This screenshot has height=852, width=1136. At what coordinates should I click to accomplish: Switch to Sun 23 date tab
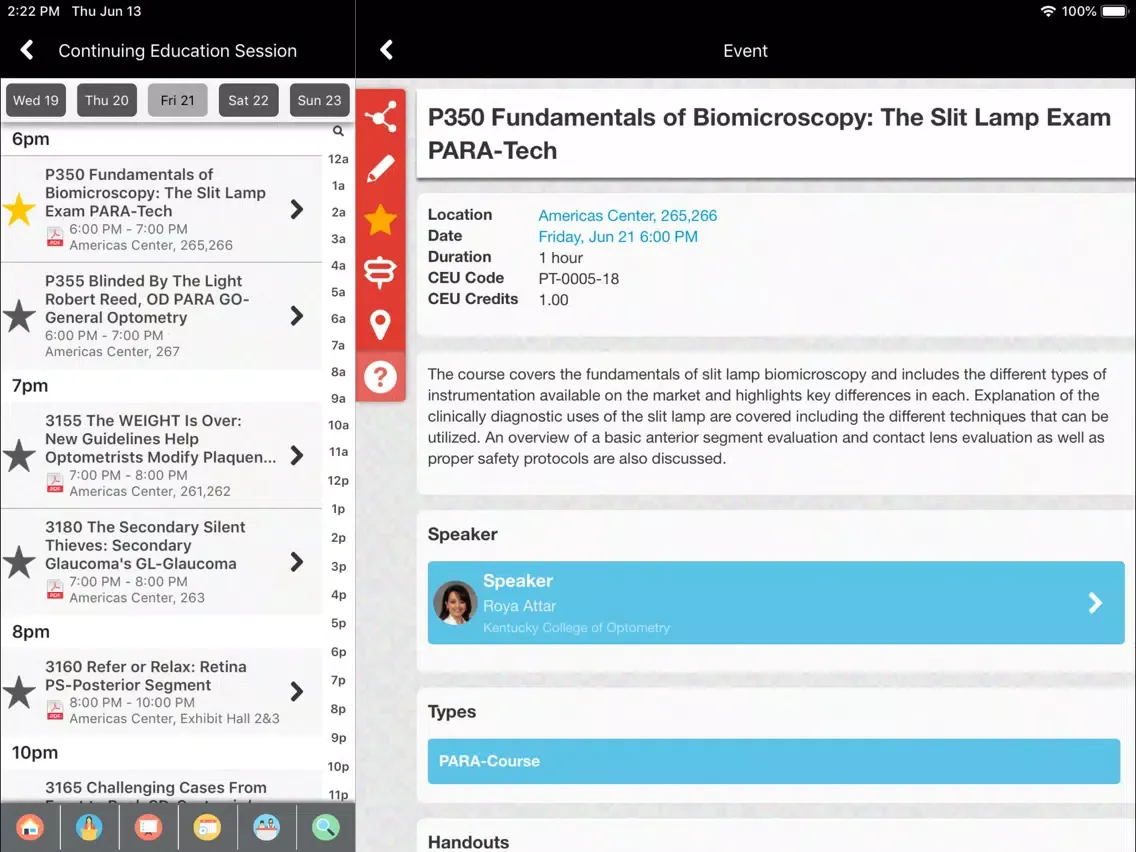tap(320, 100)
